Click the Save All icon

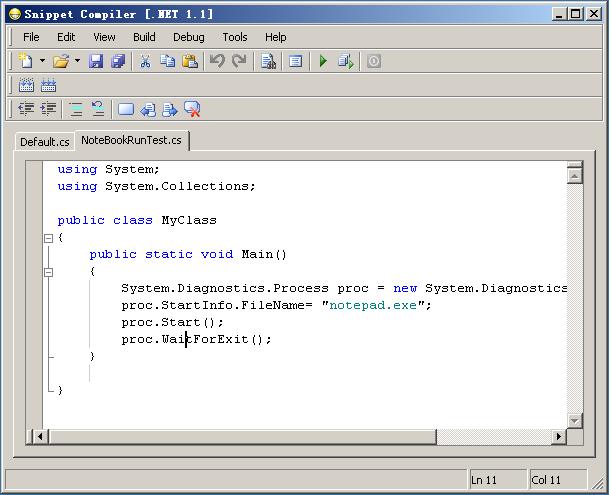[118, 61]
